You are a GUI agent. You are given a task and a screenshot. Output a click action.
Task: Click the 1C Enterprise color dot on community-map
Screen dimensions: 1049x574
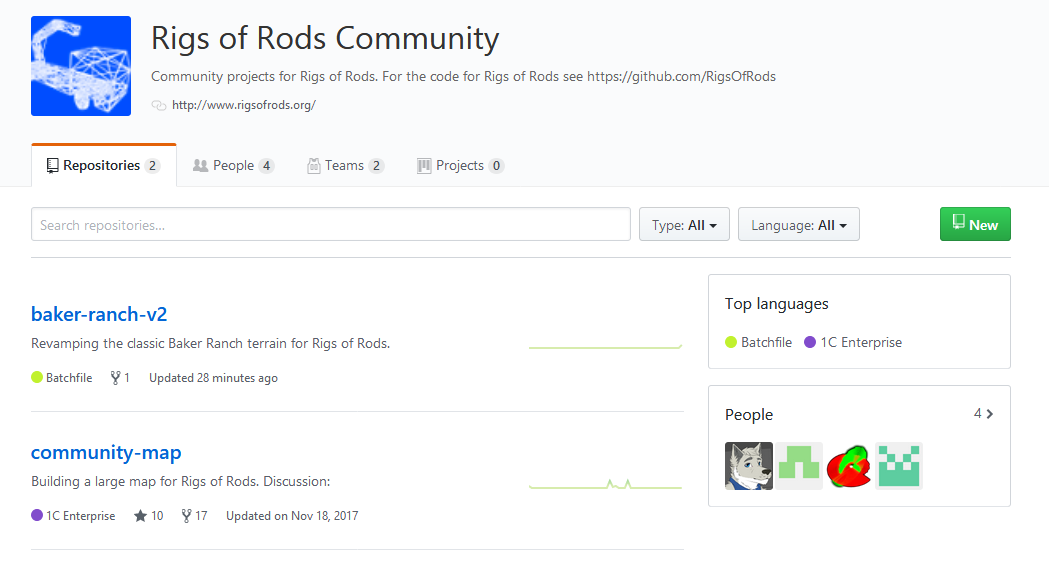click(x=37, y=515)
